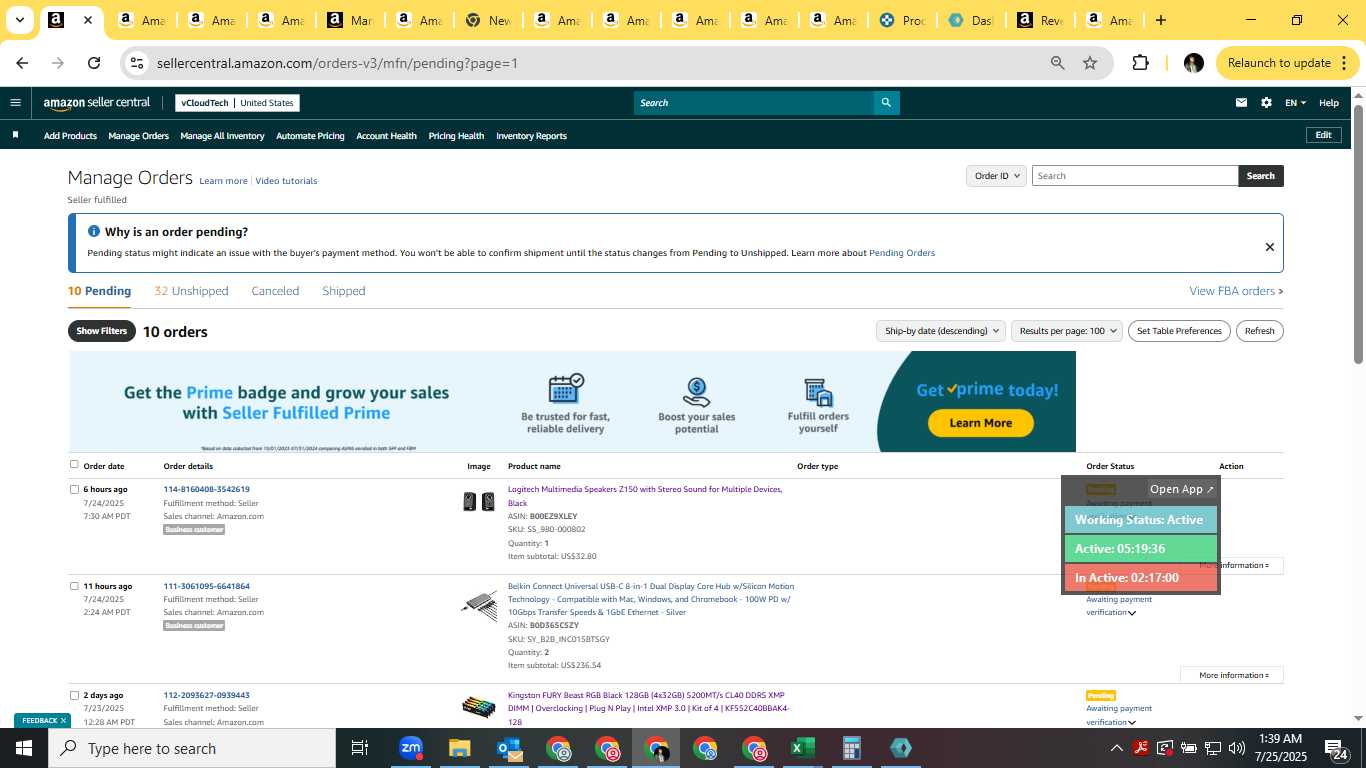
Task: Open the Seller Central hamburger menu
Action: [x=15, y=102]
